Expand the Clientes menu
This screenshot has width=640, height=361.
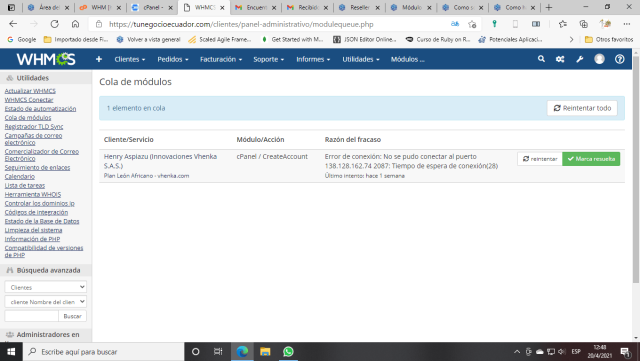pyautogui.click(x=130, y=59)
